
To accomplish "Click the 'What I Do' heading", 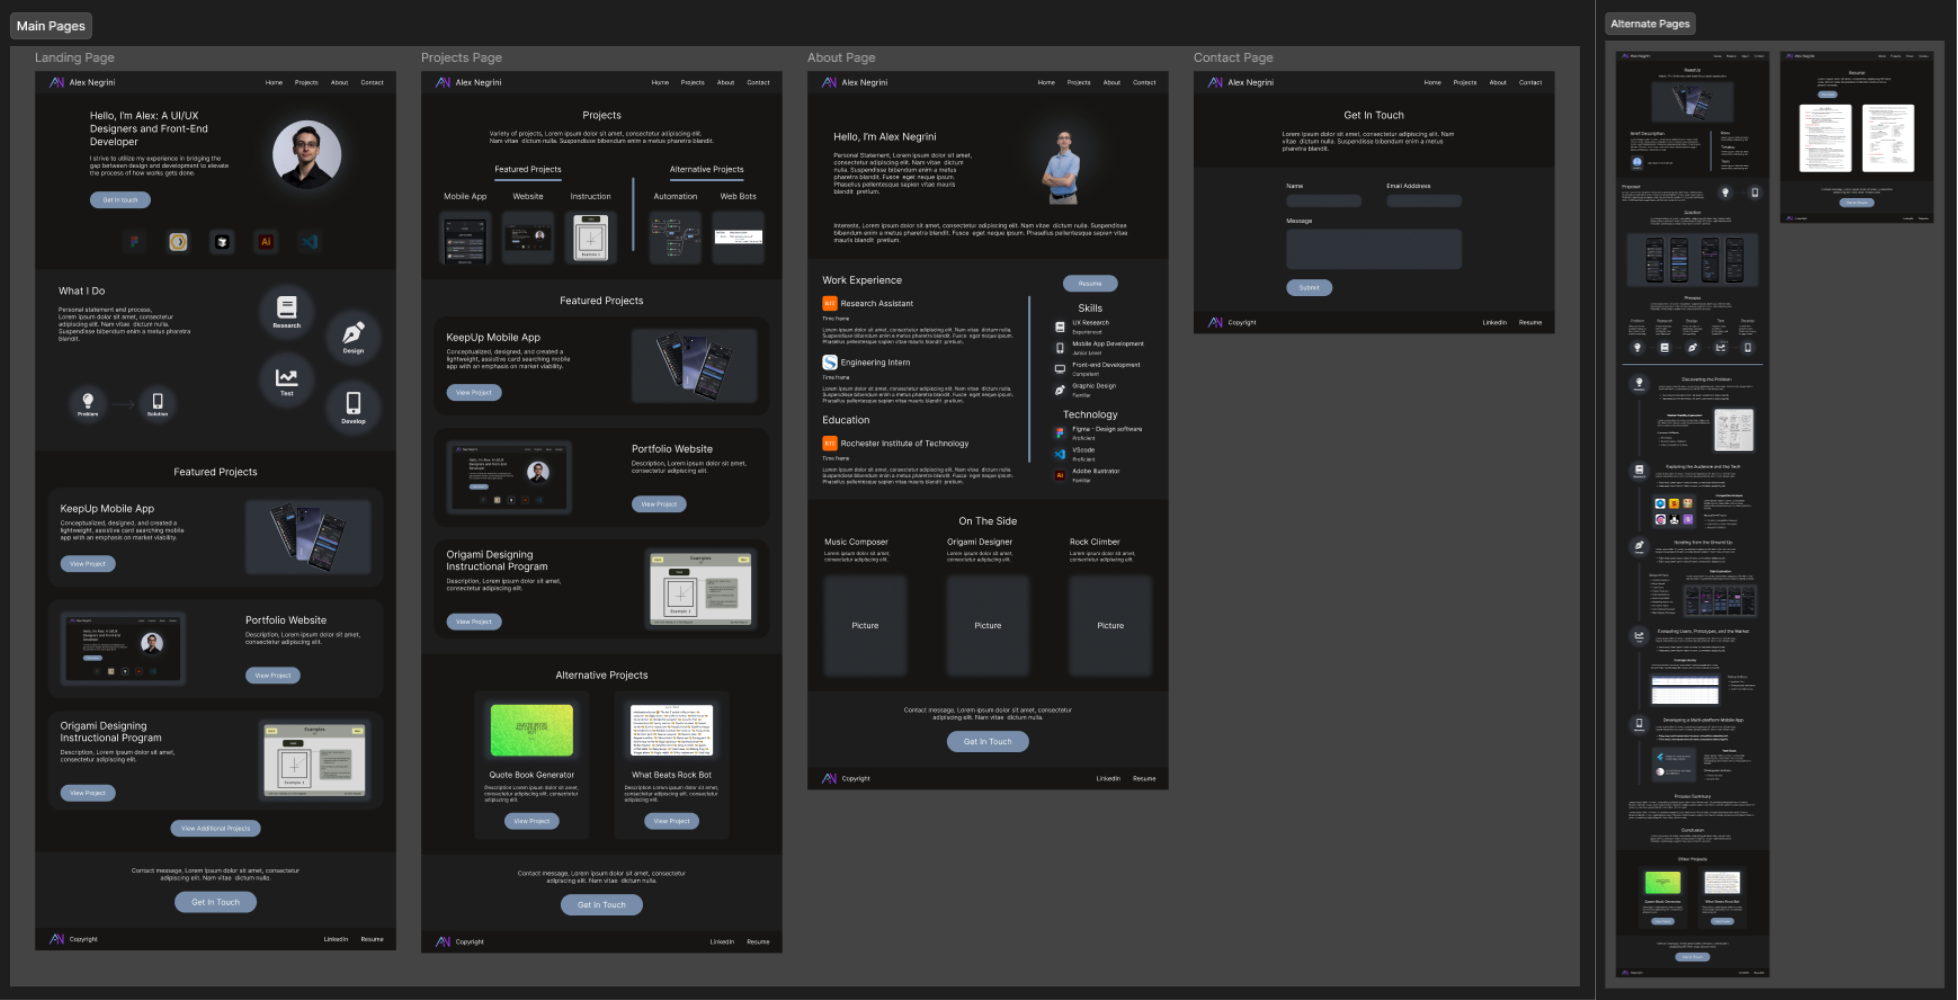I will [81, 291].
